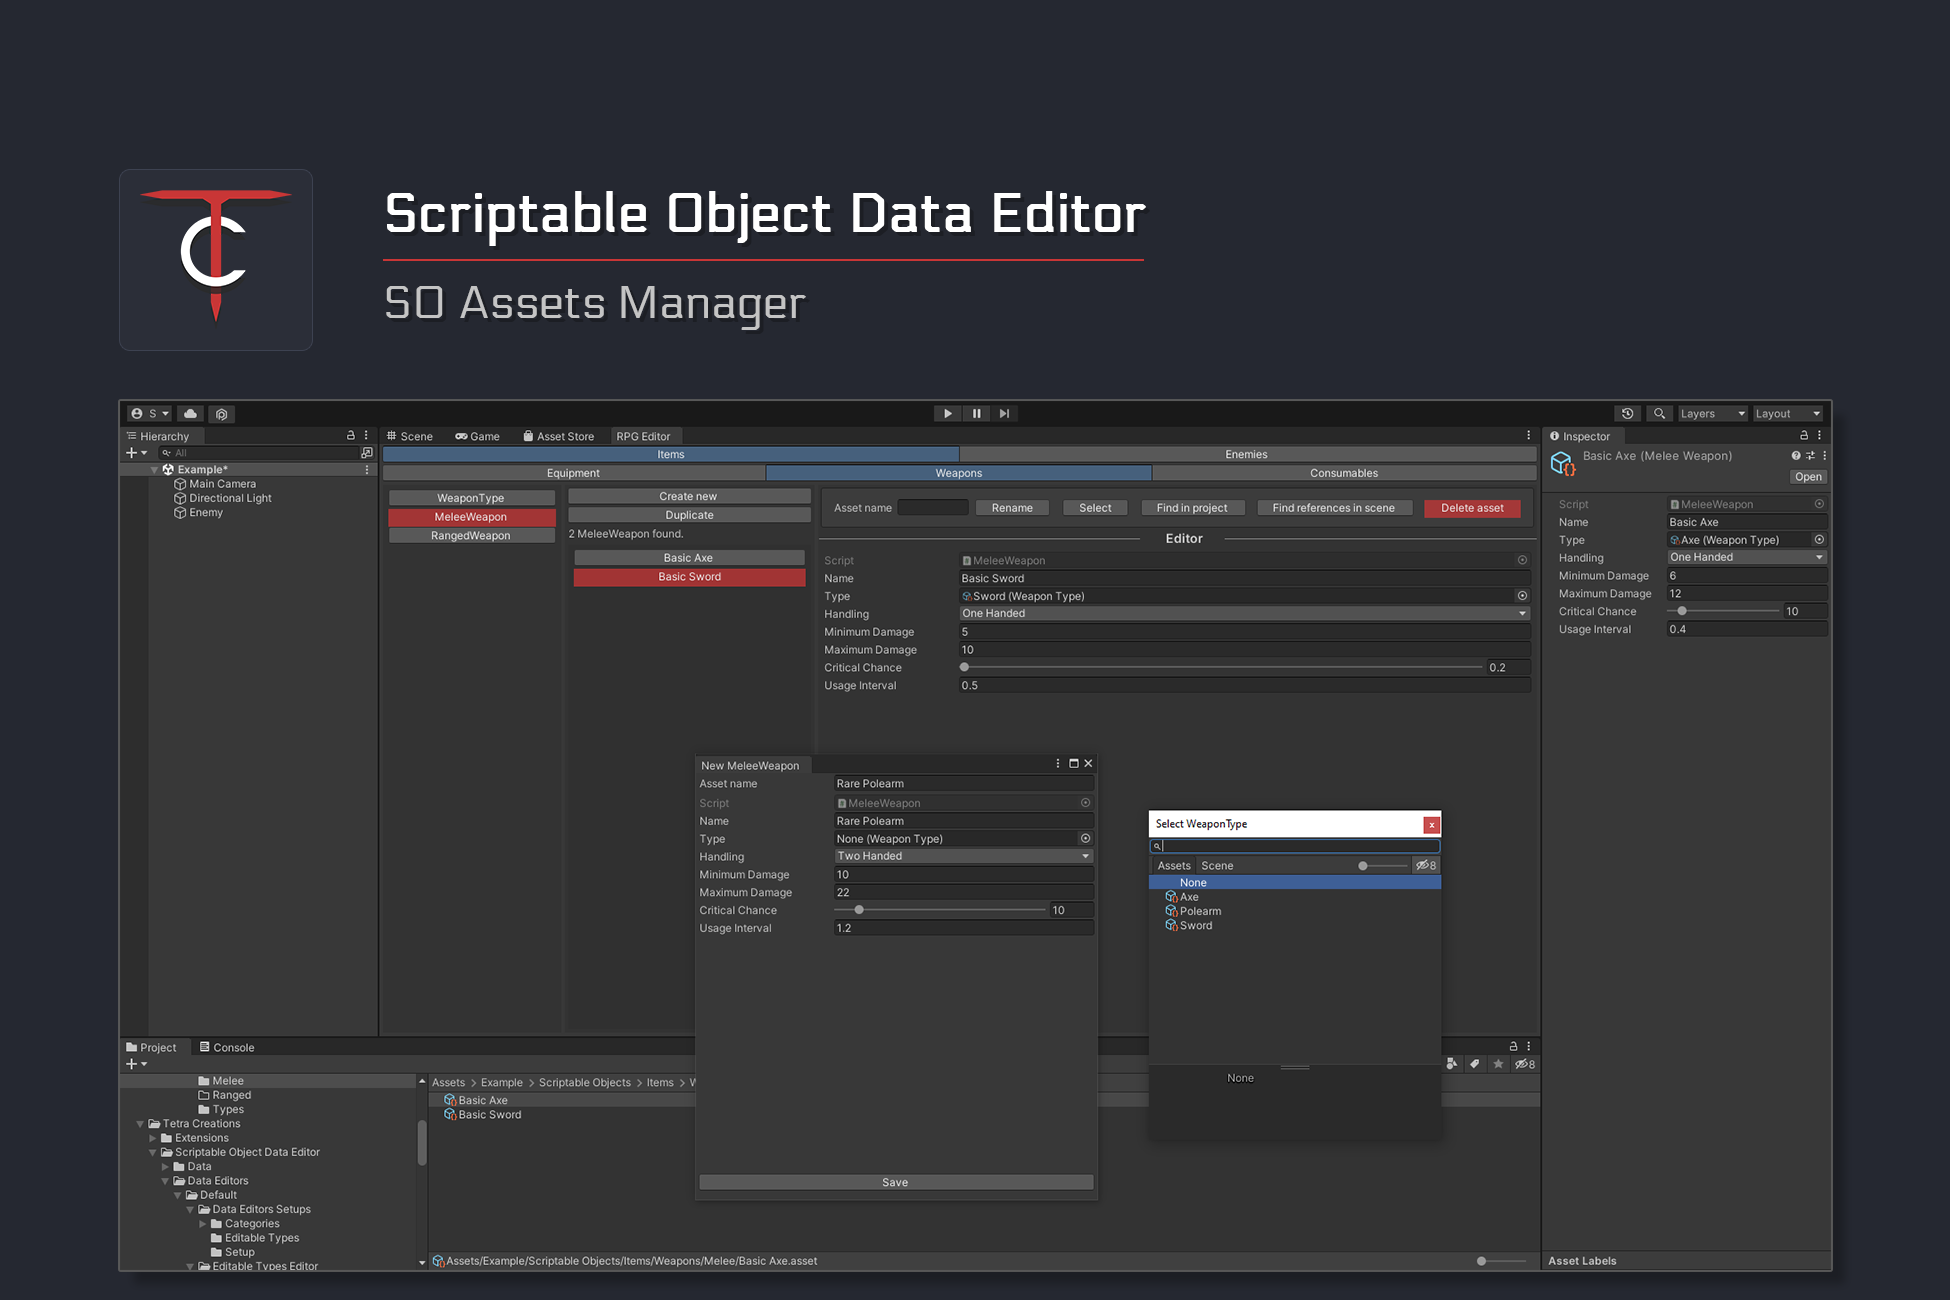This screenshot has height=1300, width=1950.
Task: Click Find in project button
Action: 1192,508
